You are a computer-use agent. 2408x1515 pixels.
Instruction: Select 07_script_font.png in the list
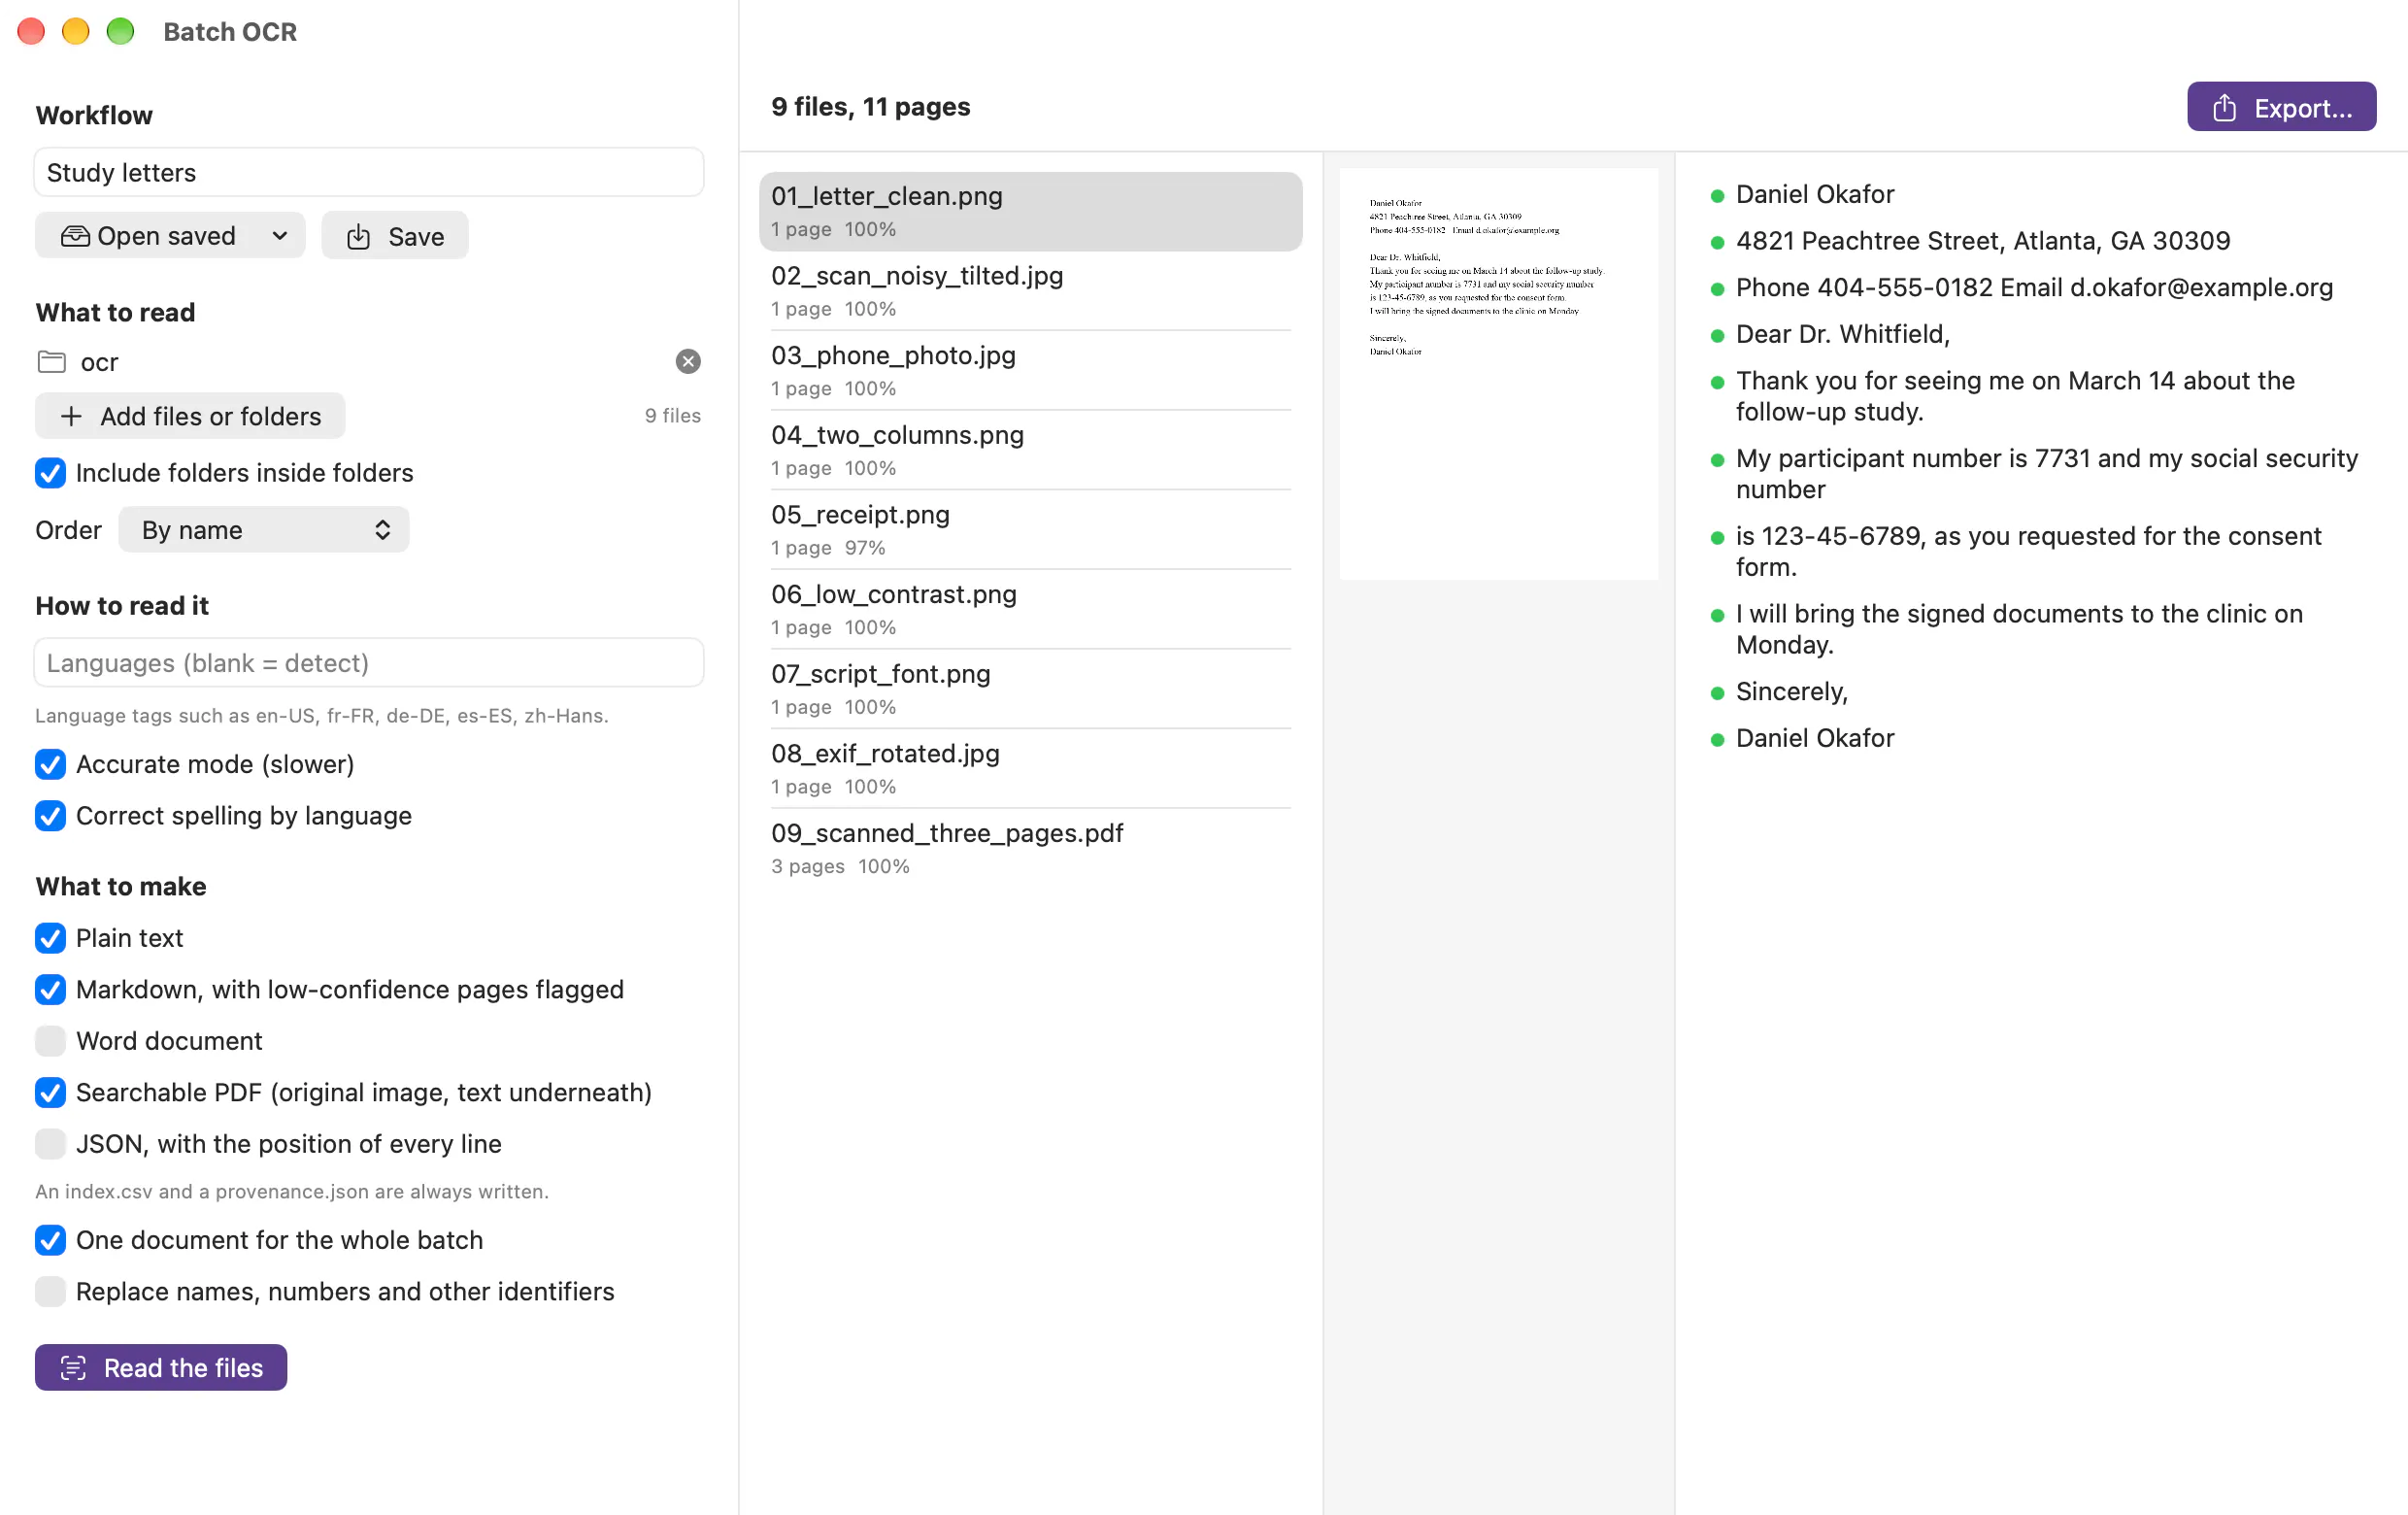click(x=1030, y=689)
